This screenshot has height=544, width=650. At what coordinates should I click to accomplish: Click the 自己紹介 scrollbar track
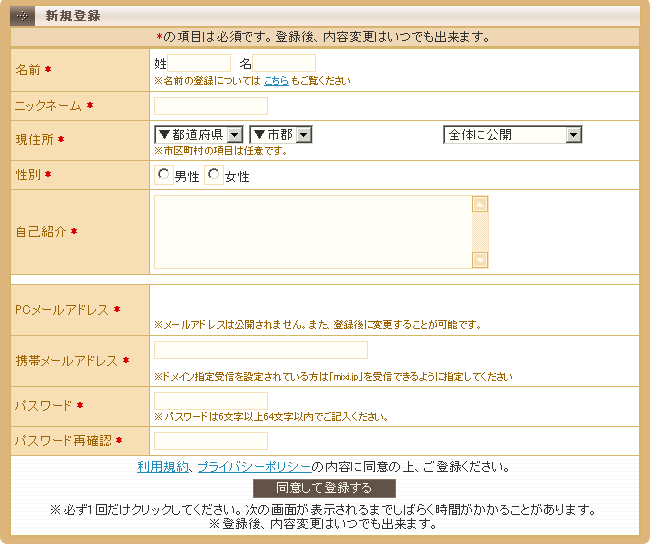click(x=480, y=232)
